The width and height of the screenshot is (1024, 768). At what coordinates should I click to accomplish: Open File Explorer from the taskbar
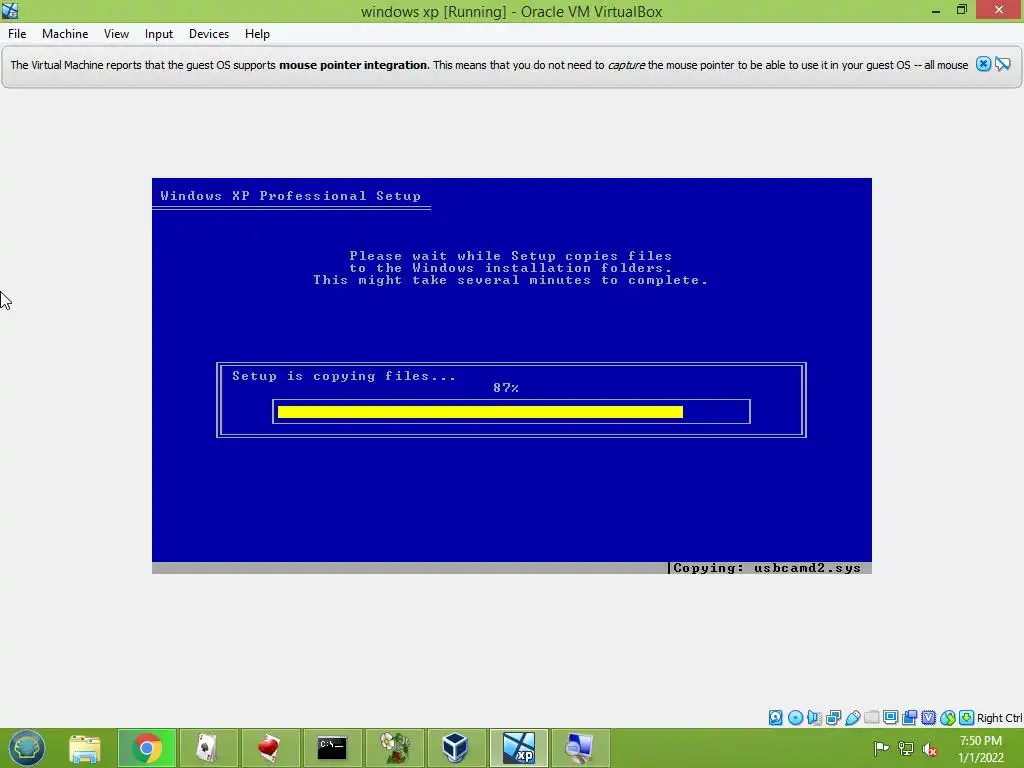(x=85, y=748)
